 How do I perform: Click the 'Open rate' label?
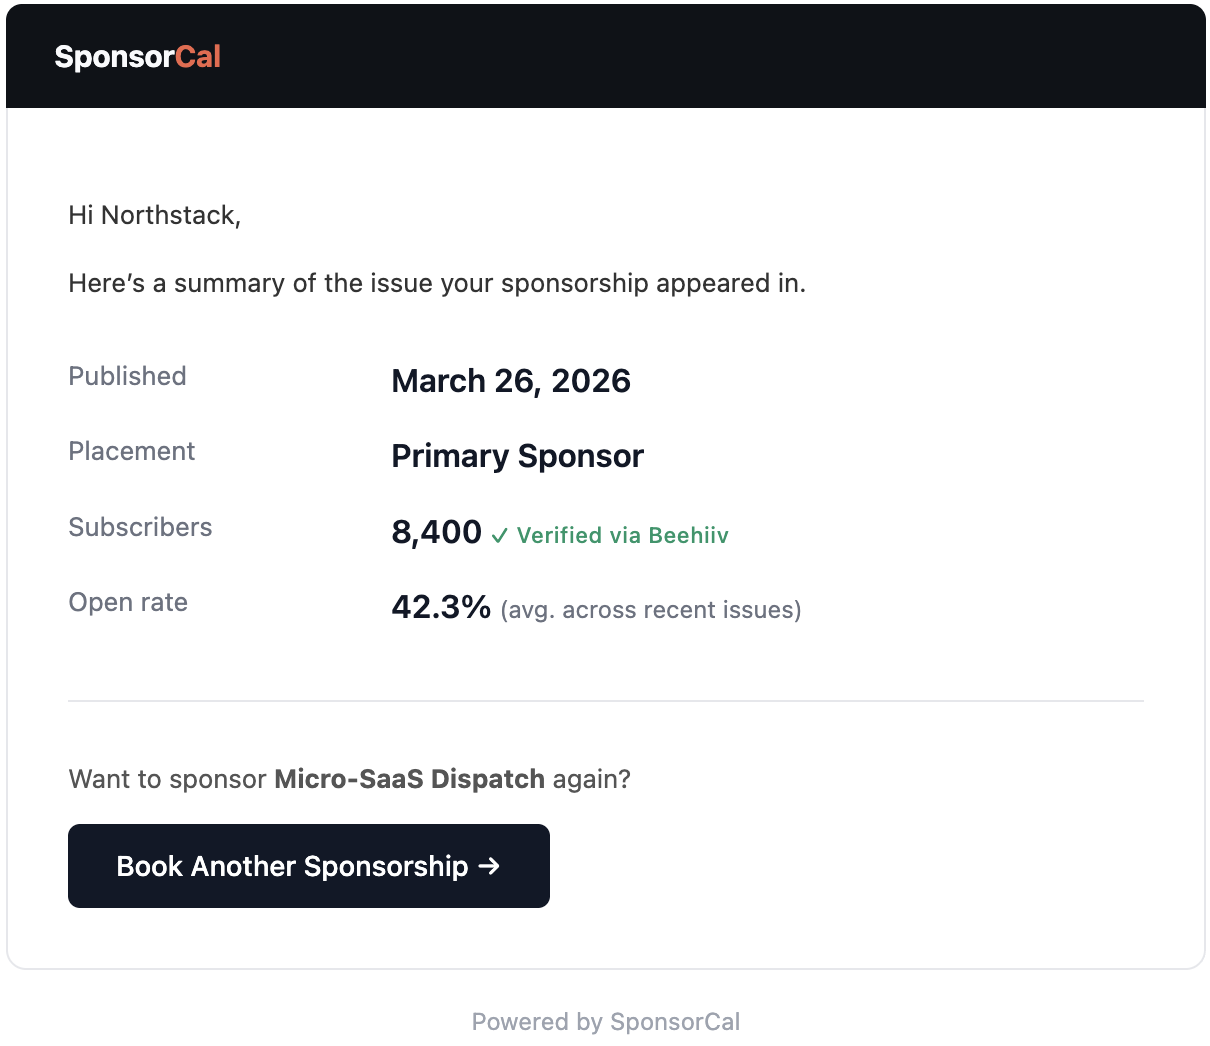(128, 603)
